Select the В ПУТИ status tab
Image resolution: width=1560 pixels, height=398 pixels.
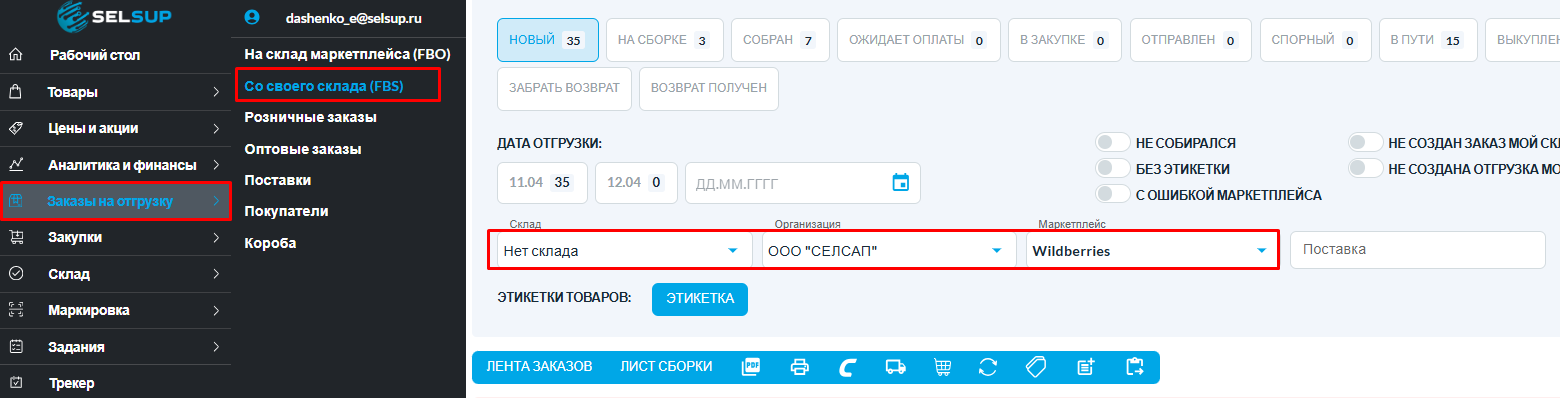(x=1428, y=40)
